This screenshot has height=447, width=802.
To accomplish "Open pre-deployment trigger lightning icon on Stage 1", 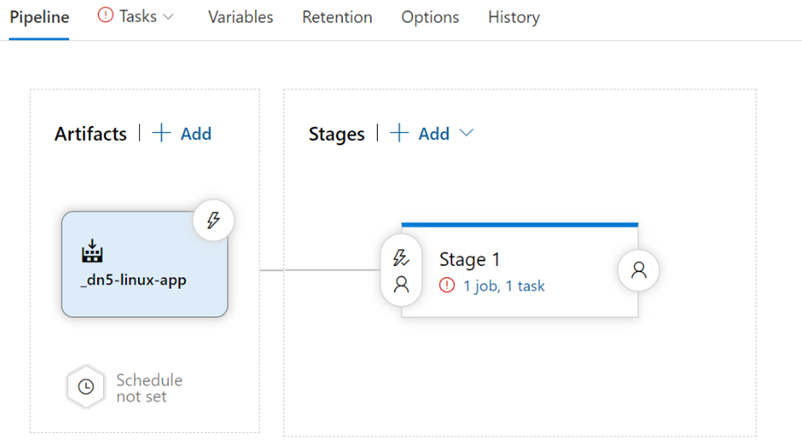I will pyautogui.click(x=401, y=257).
